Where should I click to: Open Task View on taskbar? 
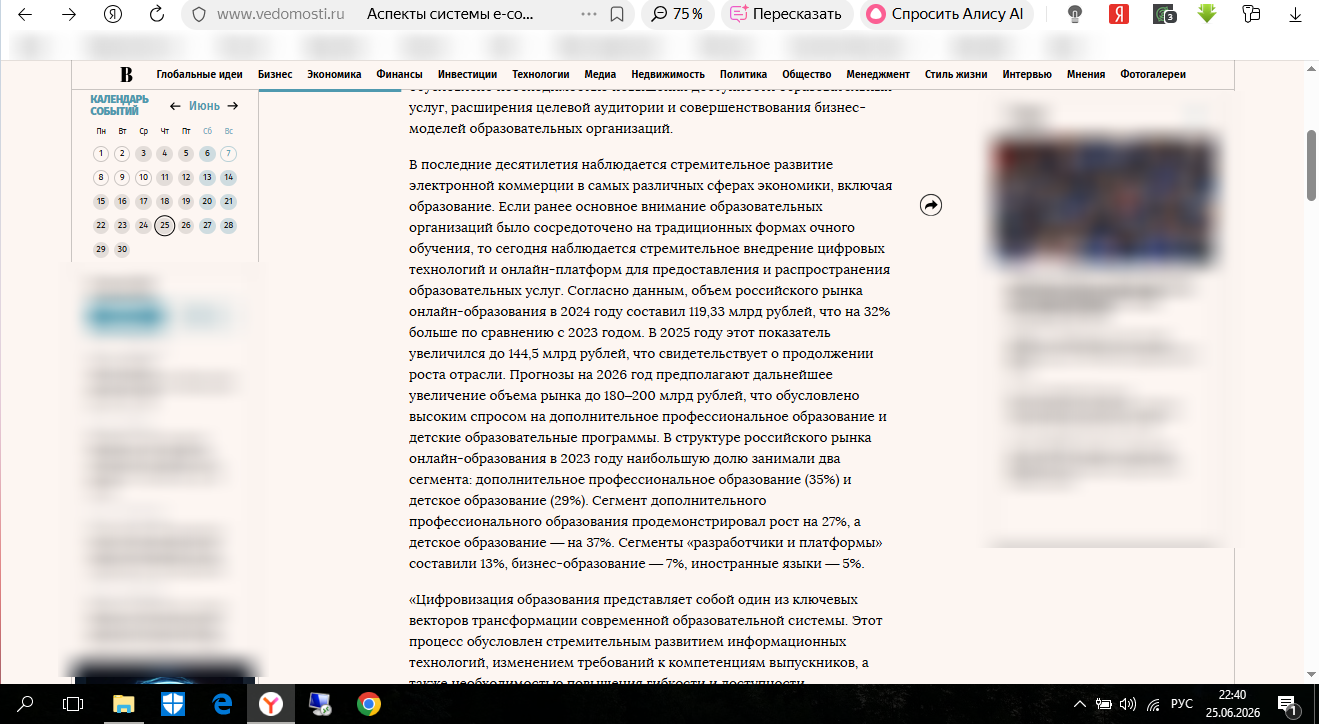tap(73, 704)
